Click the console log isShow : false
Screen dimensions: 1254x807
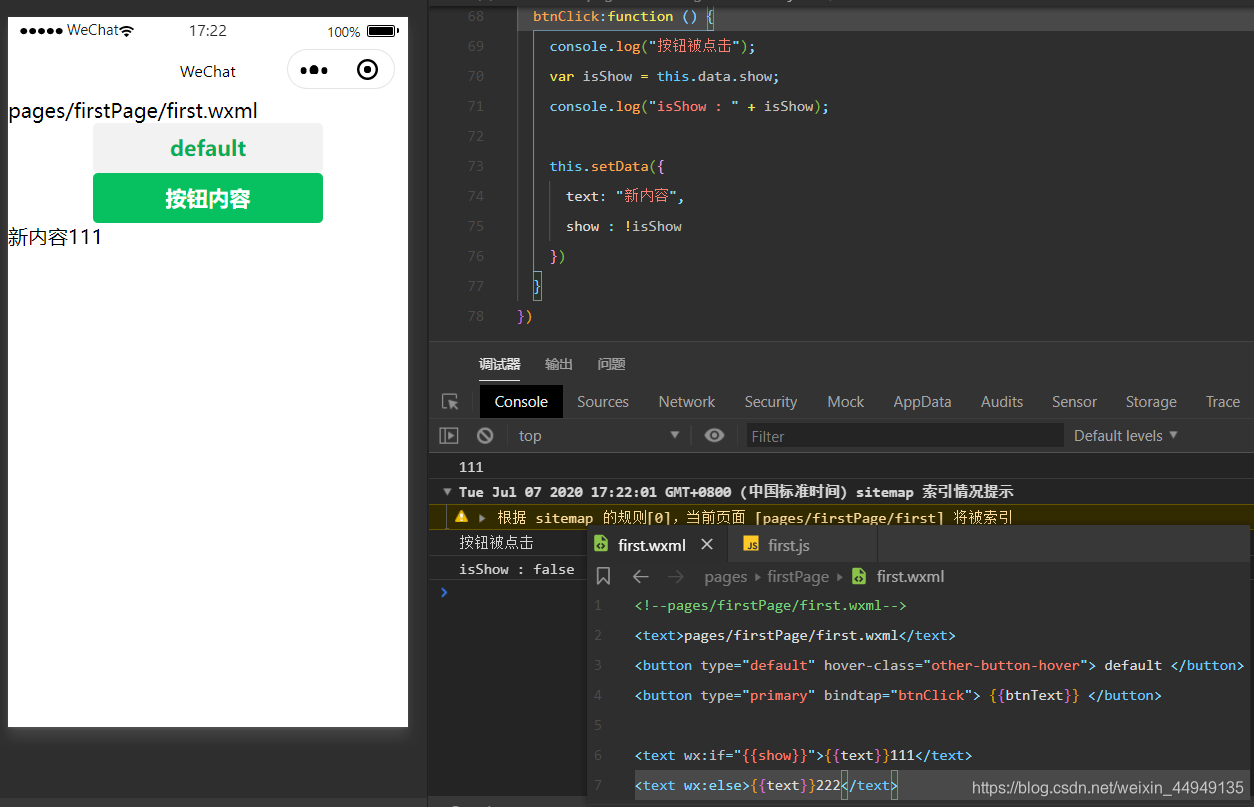tap(516, 569)
